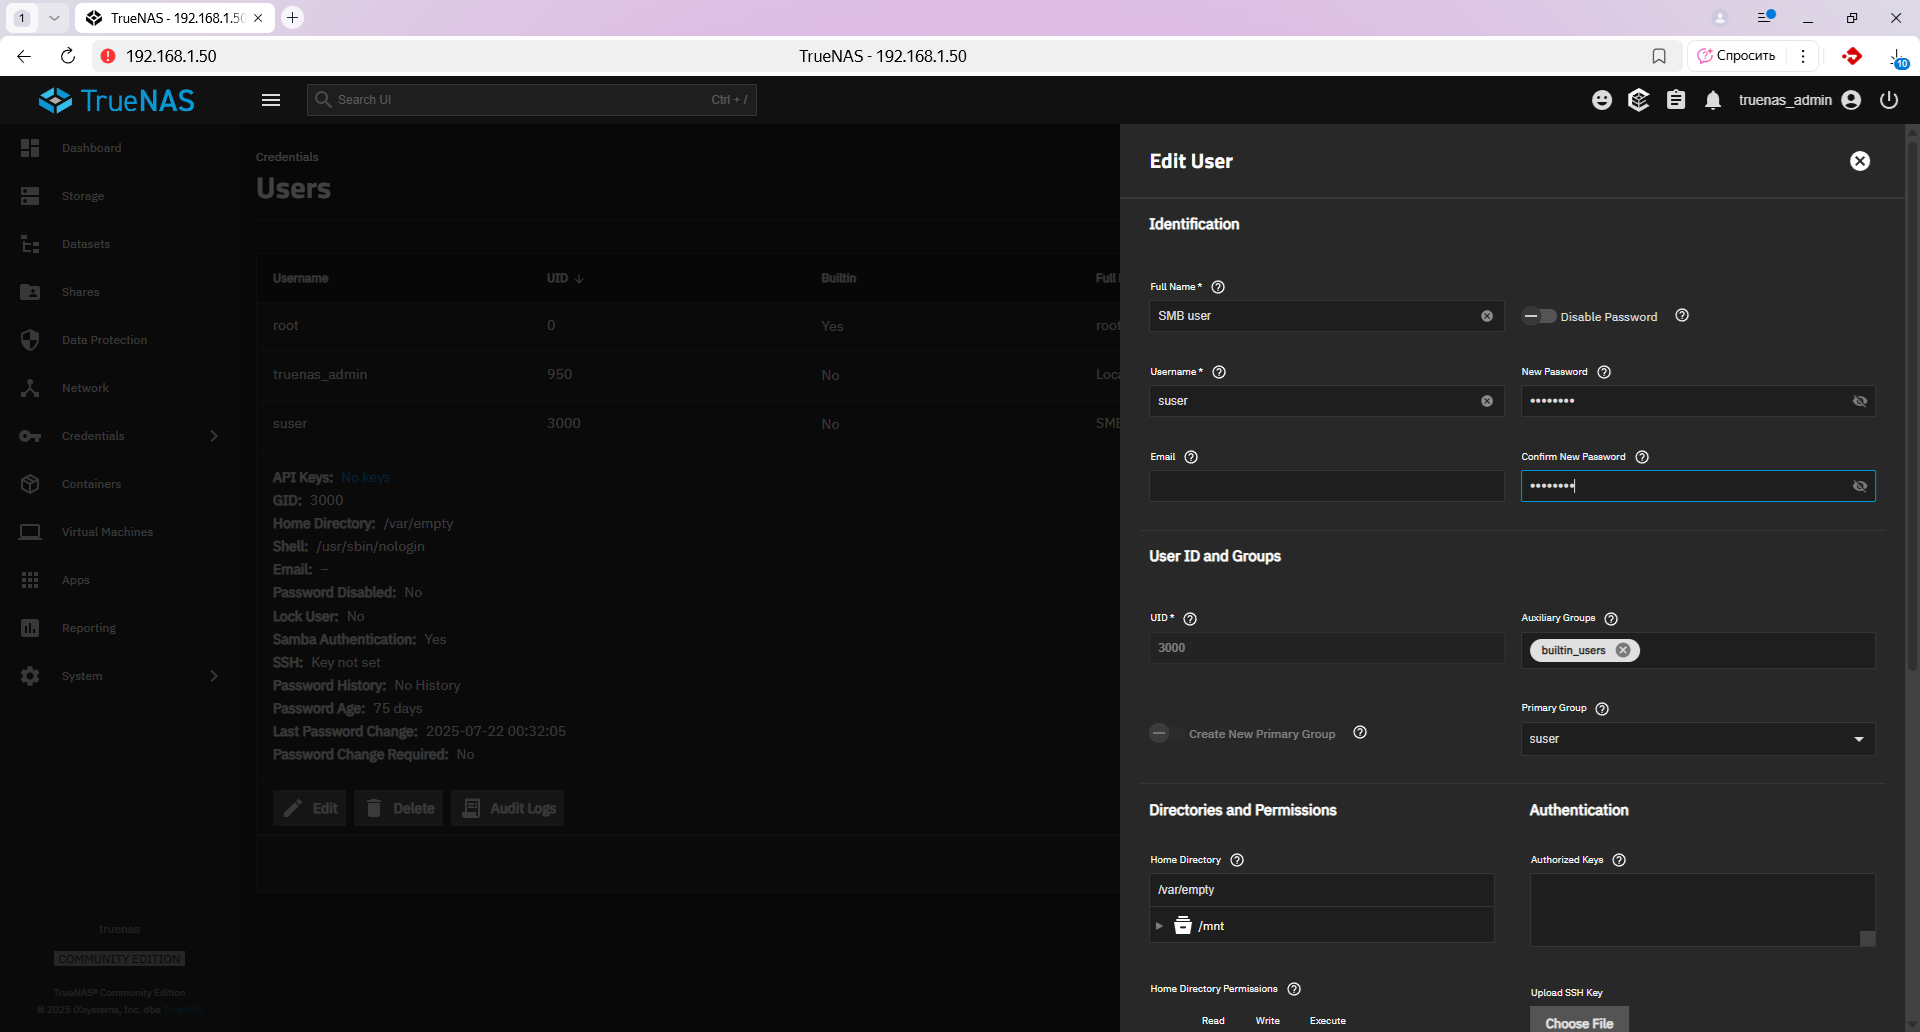This screenshot has width=1920, height=1032.
Task: Toggle the Disable Password switch
Action: [1539, 316]
